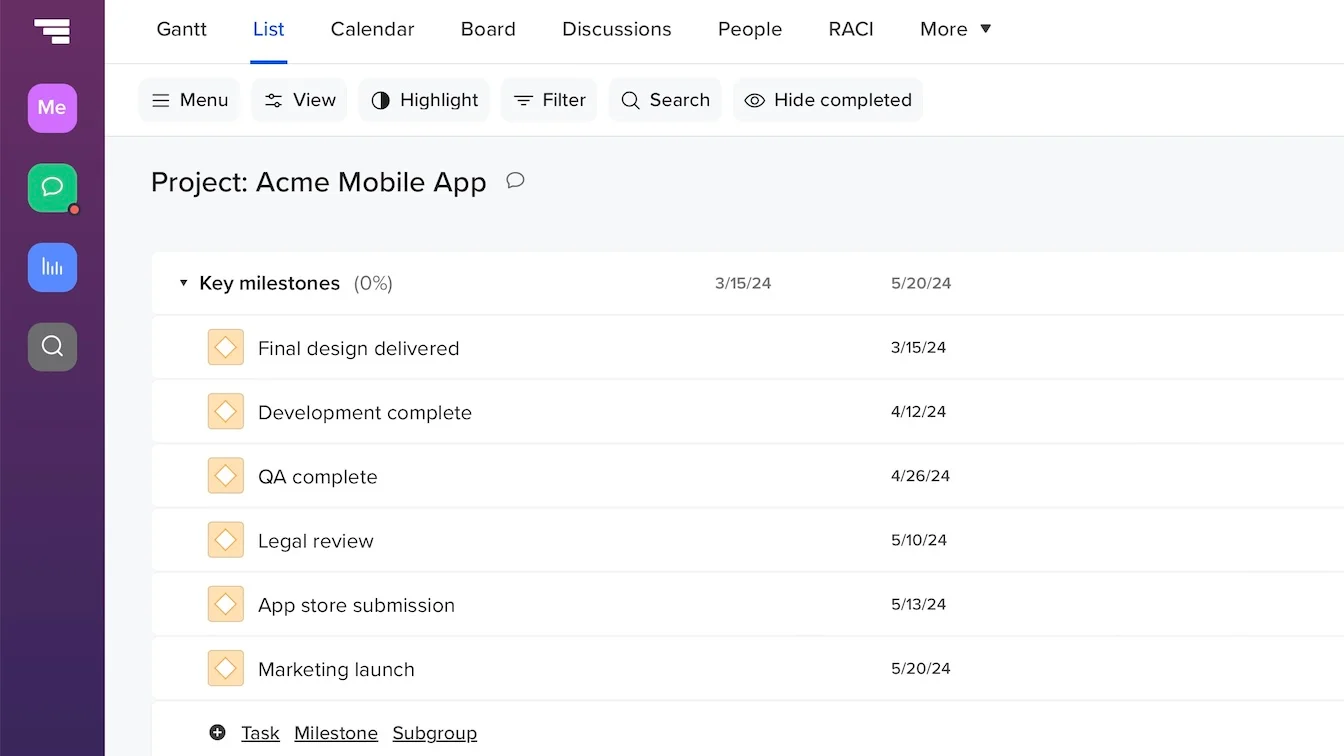Toggle the Filter control
This screenshot has height=756, width=1344.
[549, 100]
